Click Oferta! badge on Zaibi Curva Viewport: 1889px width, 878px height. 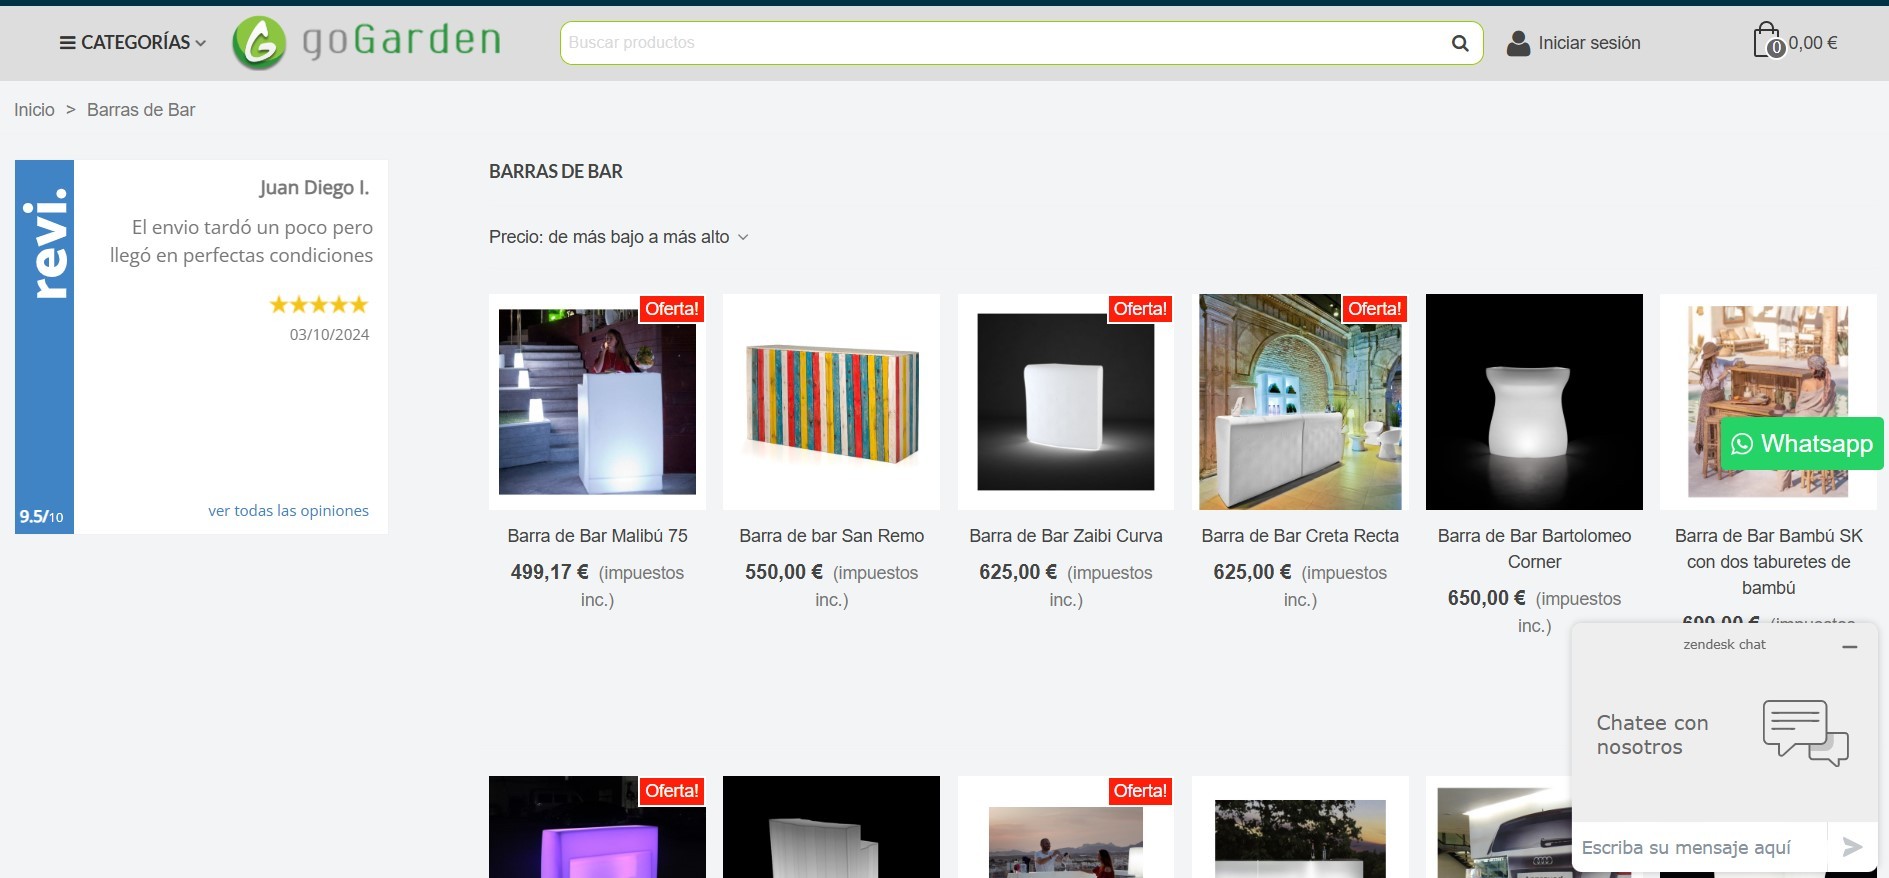1140,309
